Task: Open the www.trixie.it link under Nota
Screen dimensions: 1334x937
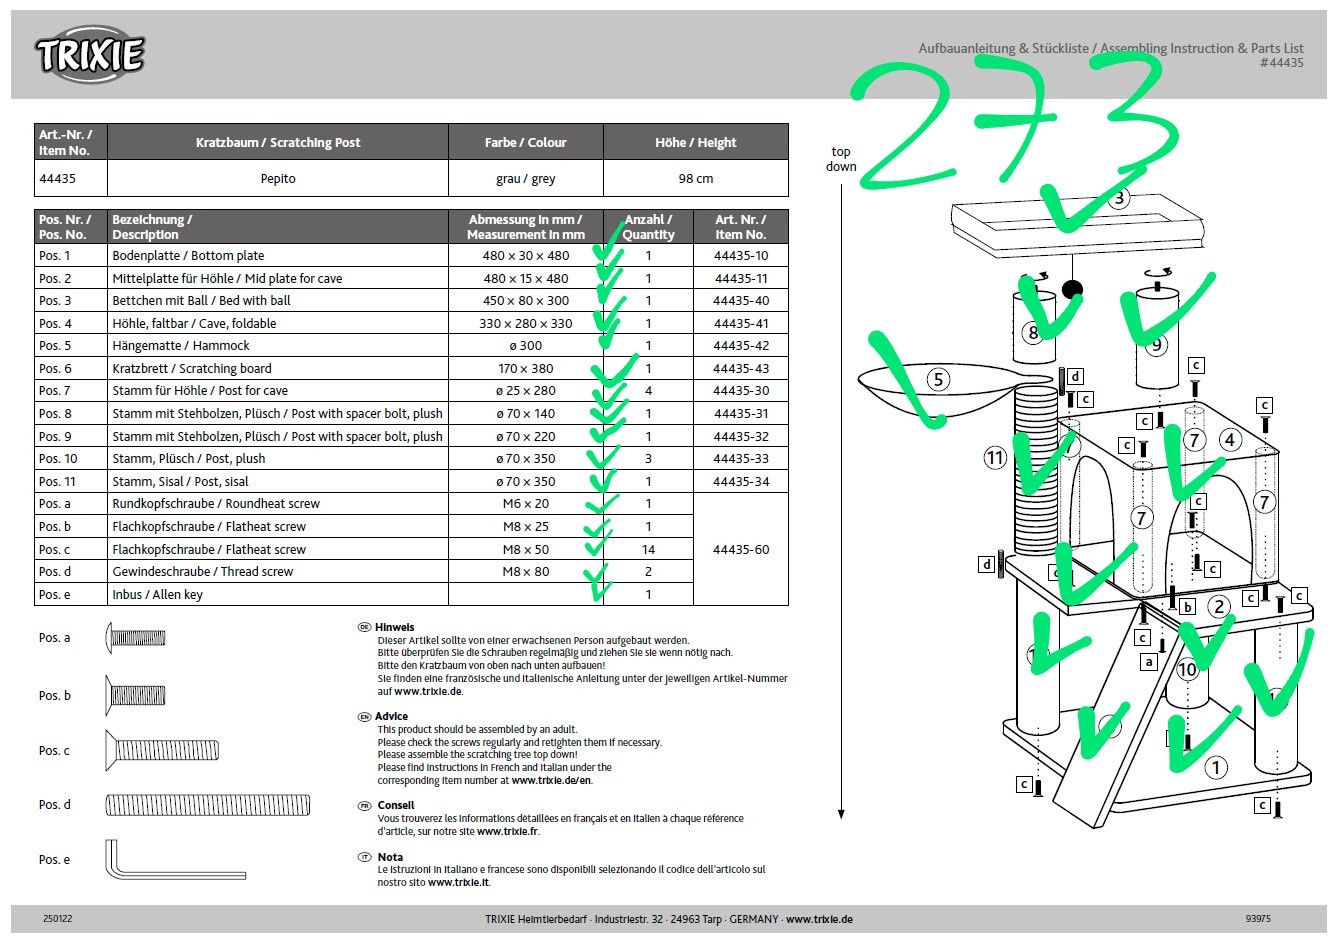Action: [459, 882]
